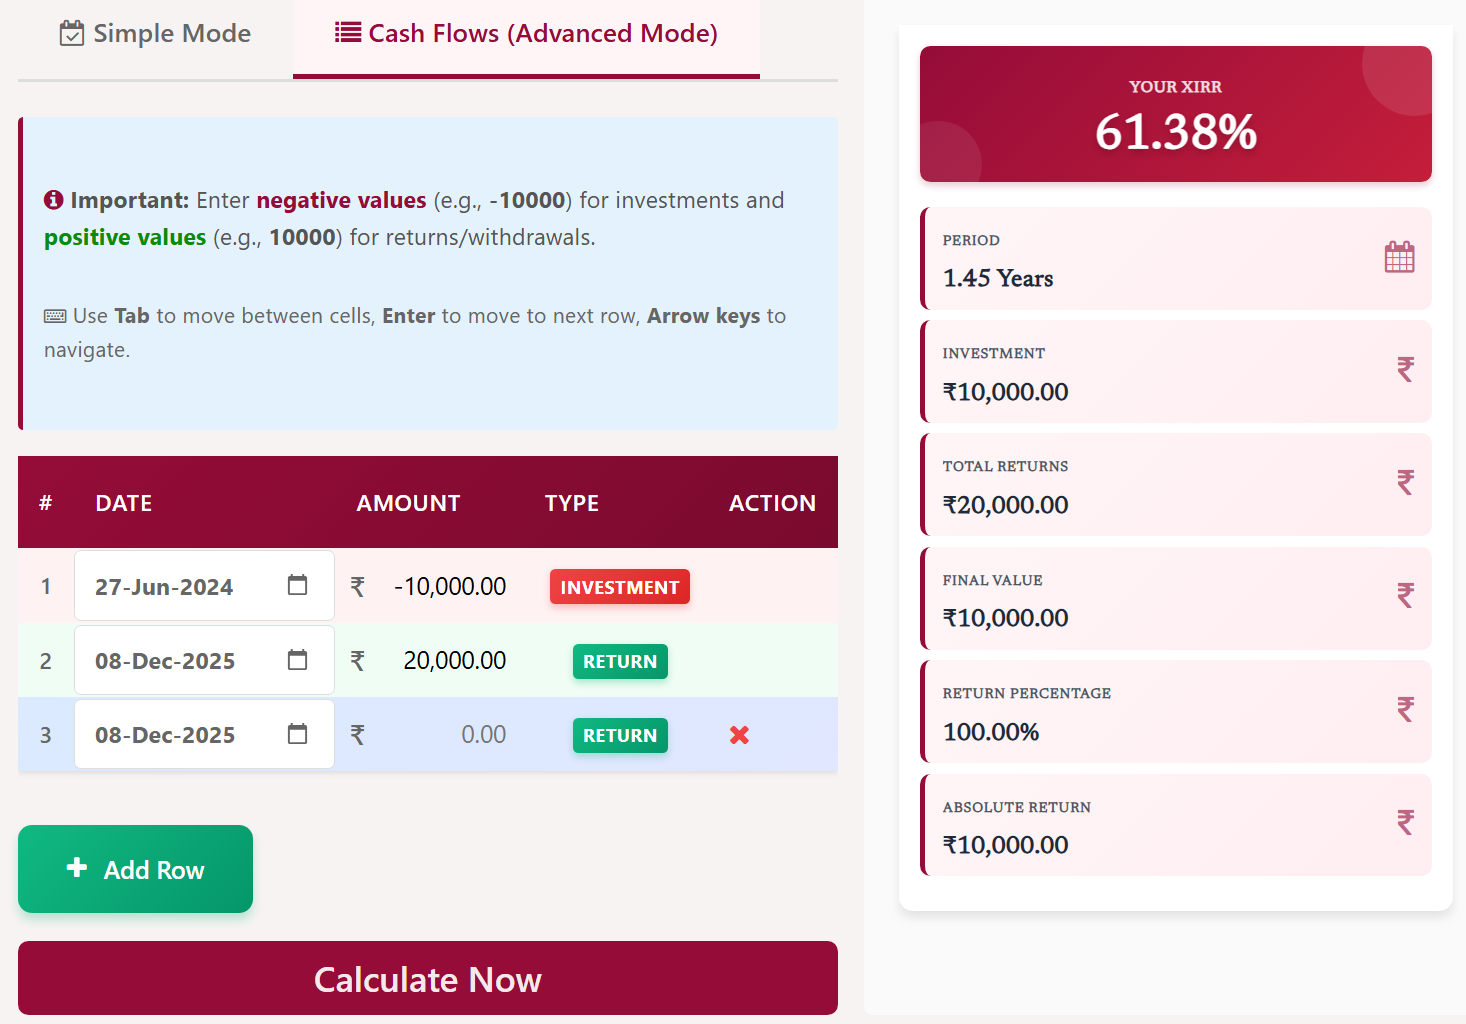Click rupee icon in Total Returns card

(1405, 483)
